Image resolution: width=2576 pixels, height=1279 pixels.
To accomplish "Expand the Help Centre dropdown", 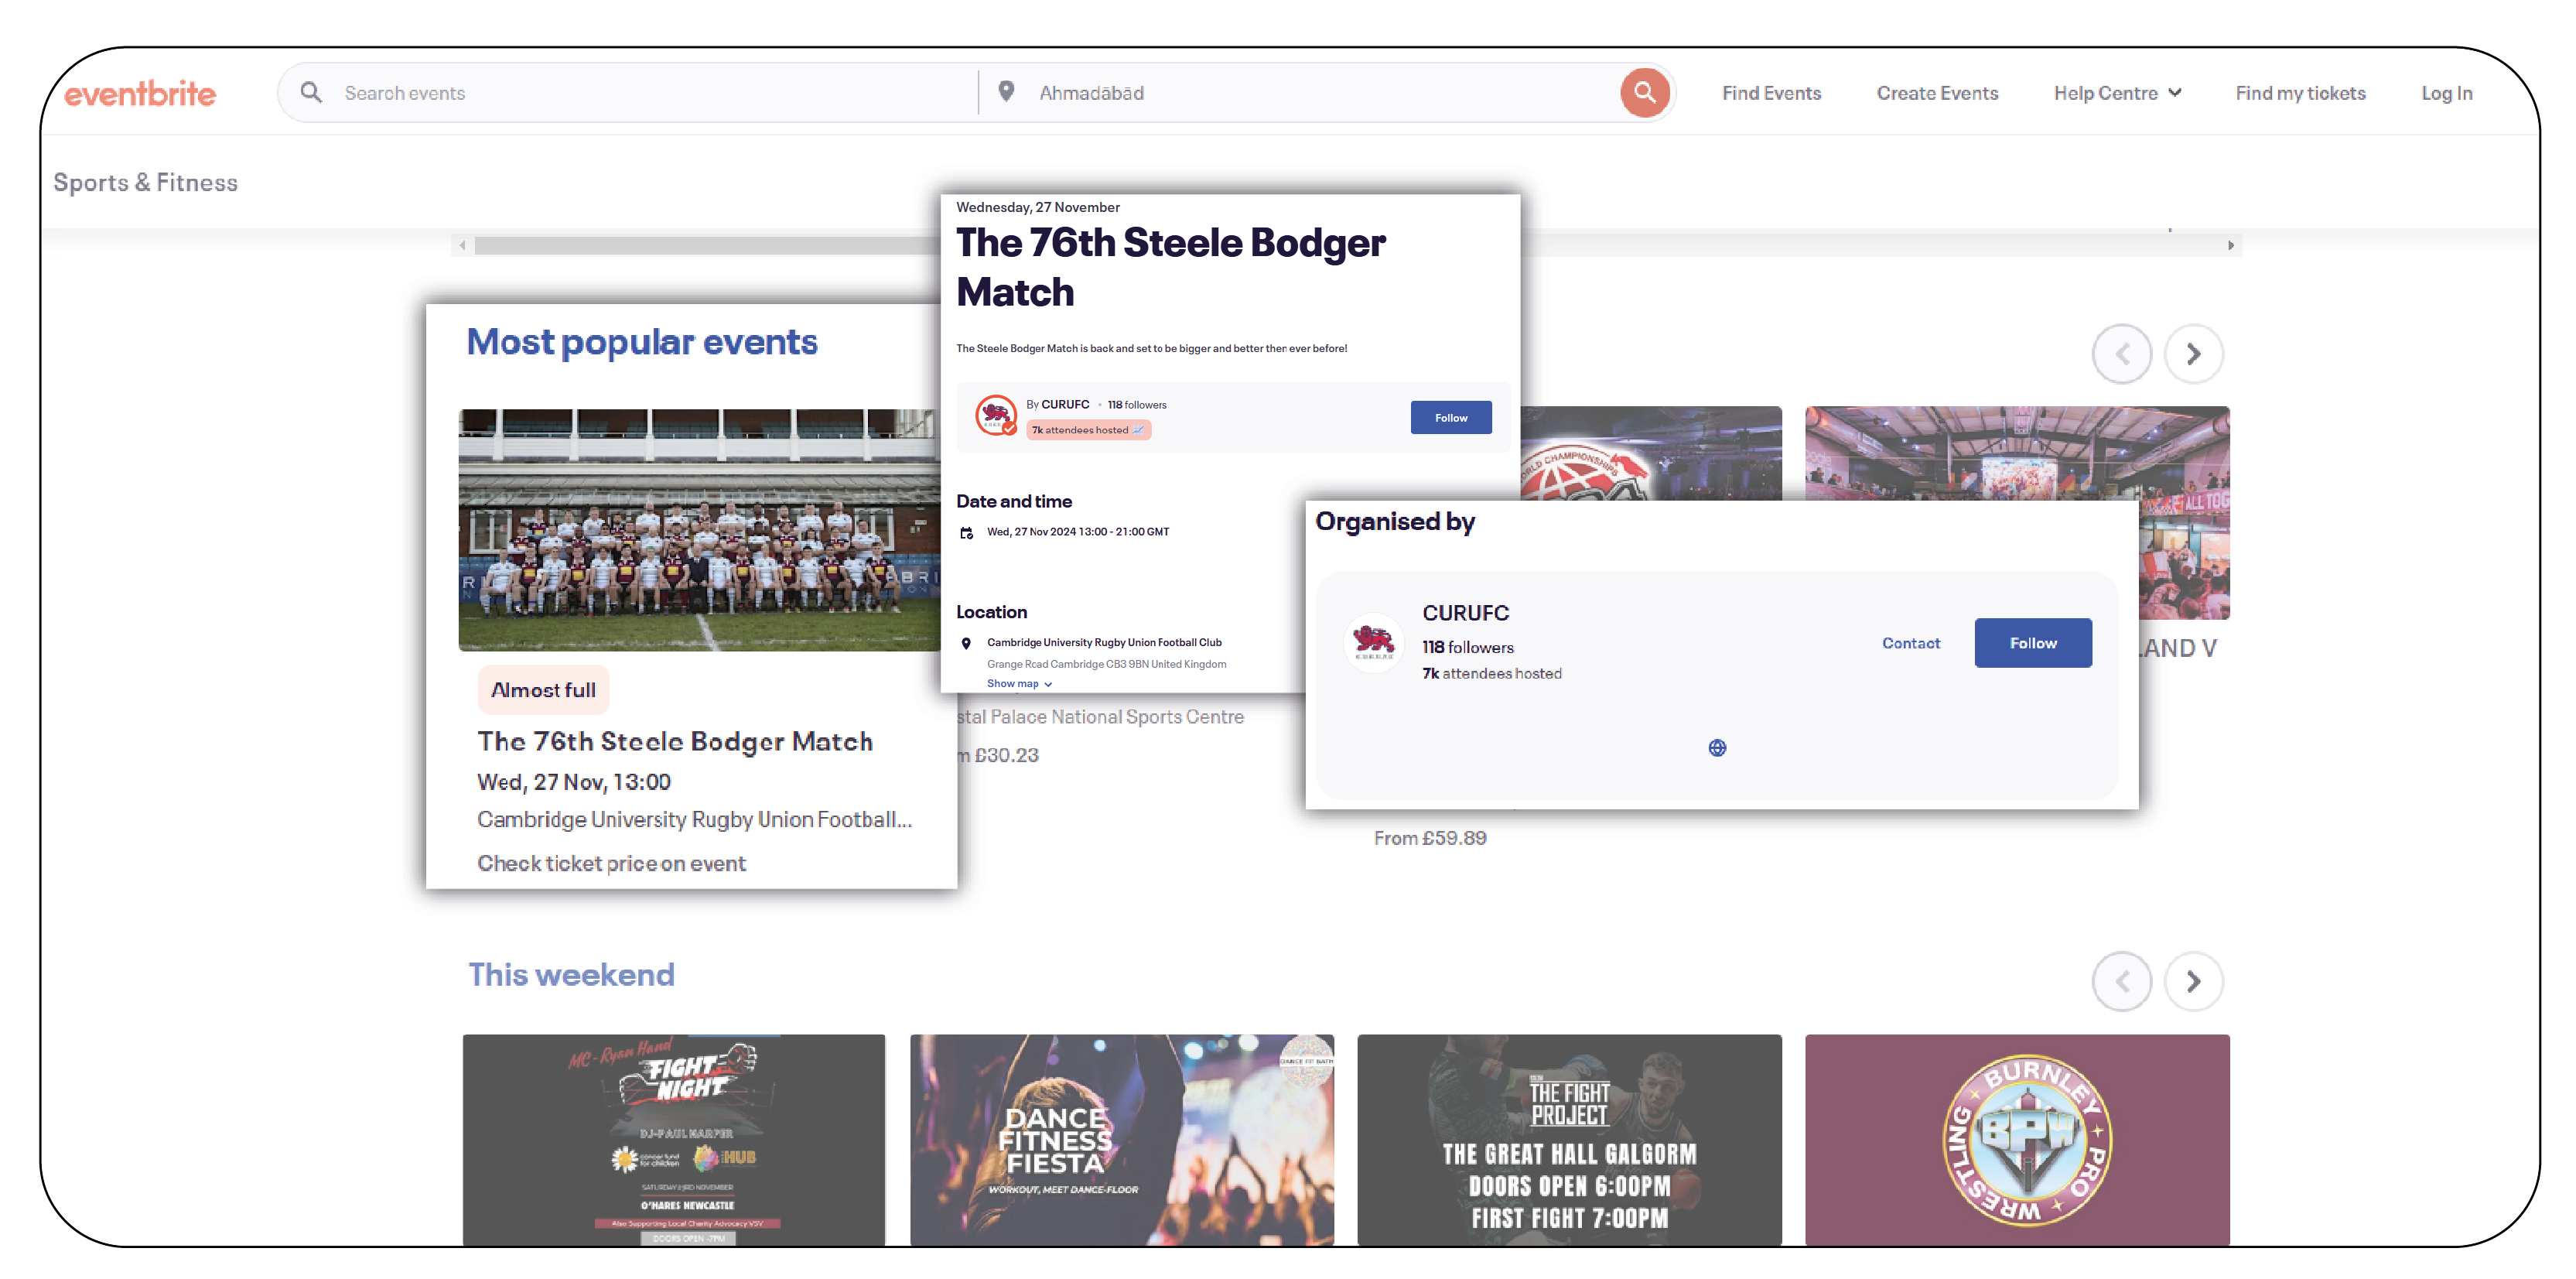I will 2117,93.
